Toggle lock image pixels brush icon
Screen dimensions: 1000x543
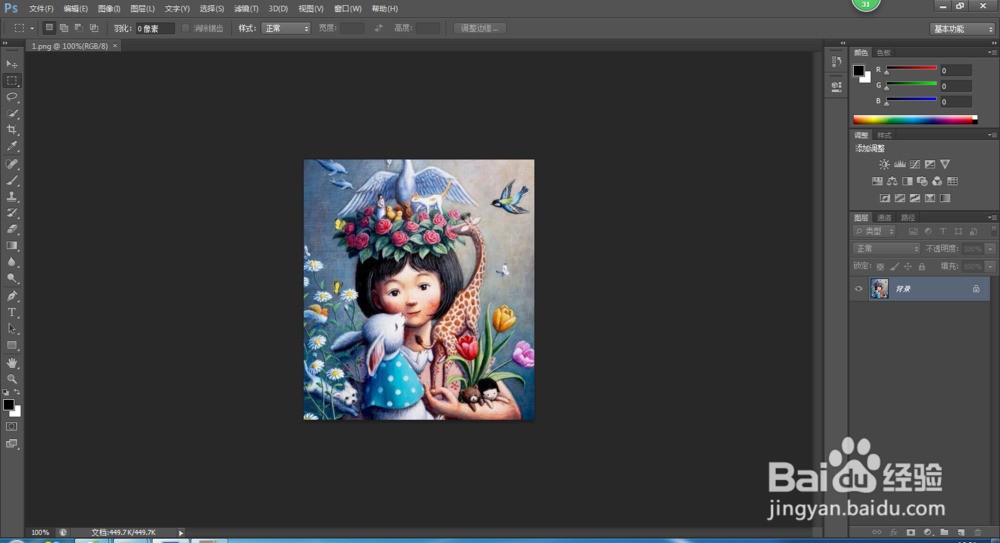894,267
